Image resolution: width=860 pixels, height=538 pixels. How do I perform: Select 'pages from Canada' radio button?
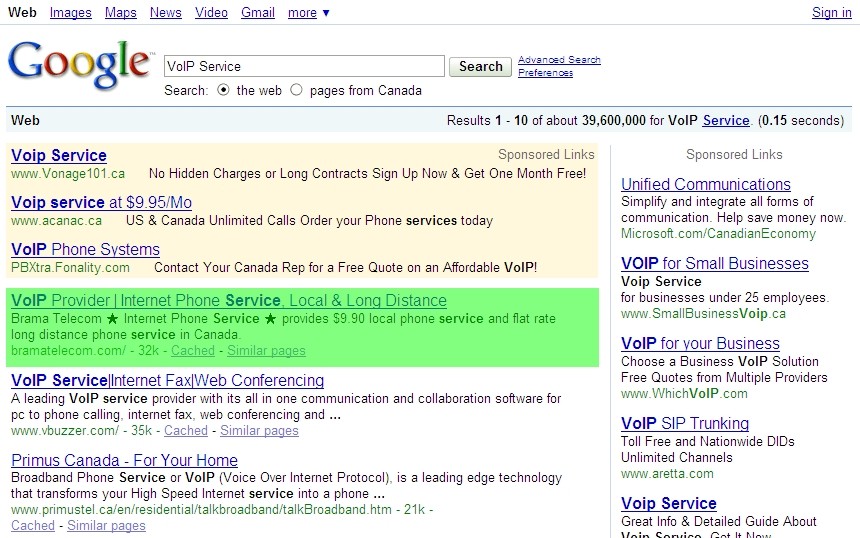pyautogui.click(x=296, y=90)
